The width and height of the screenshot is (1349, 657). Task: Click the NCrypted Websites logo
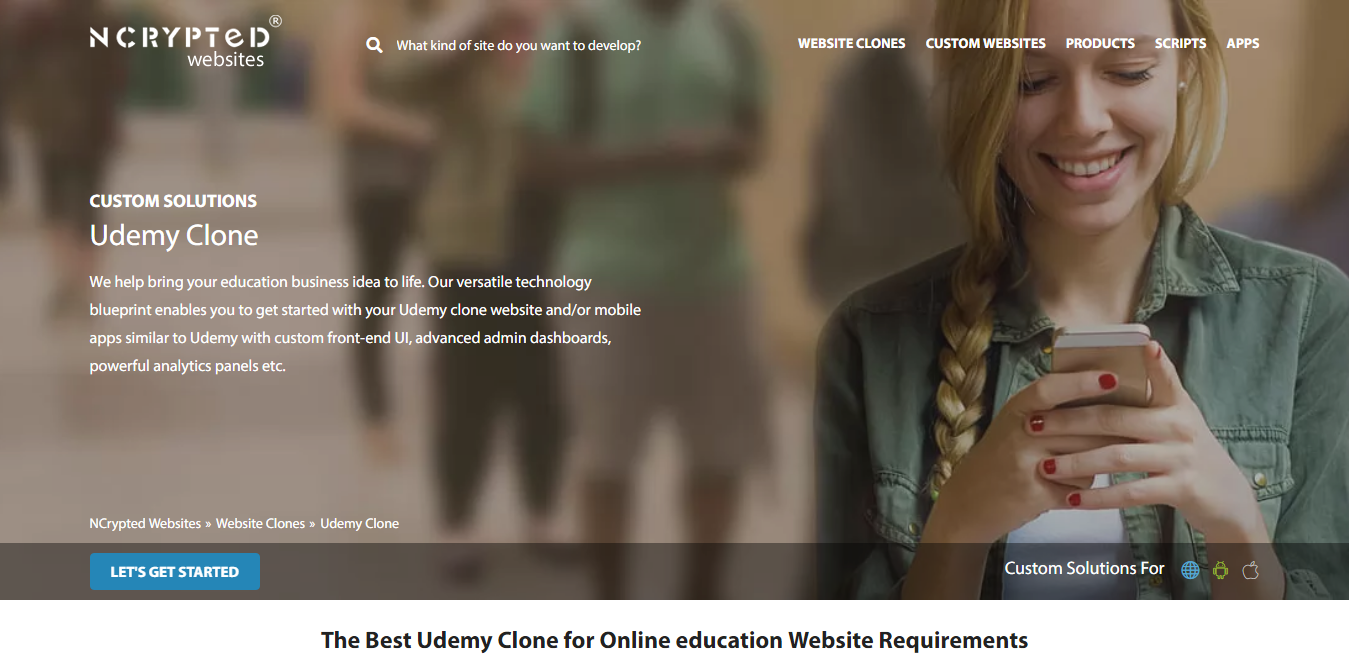pos(185,42)
